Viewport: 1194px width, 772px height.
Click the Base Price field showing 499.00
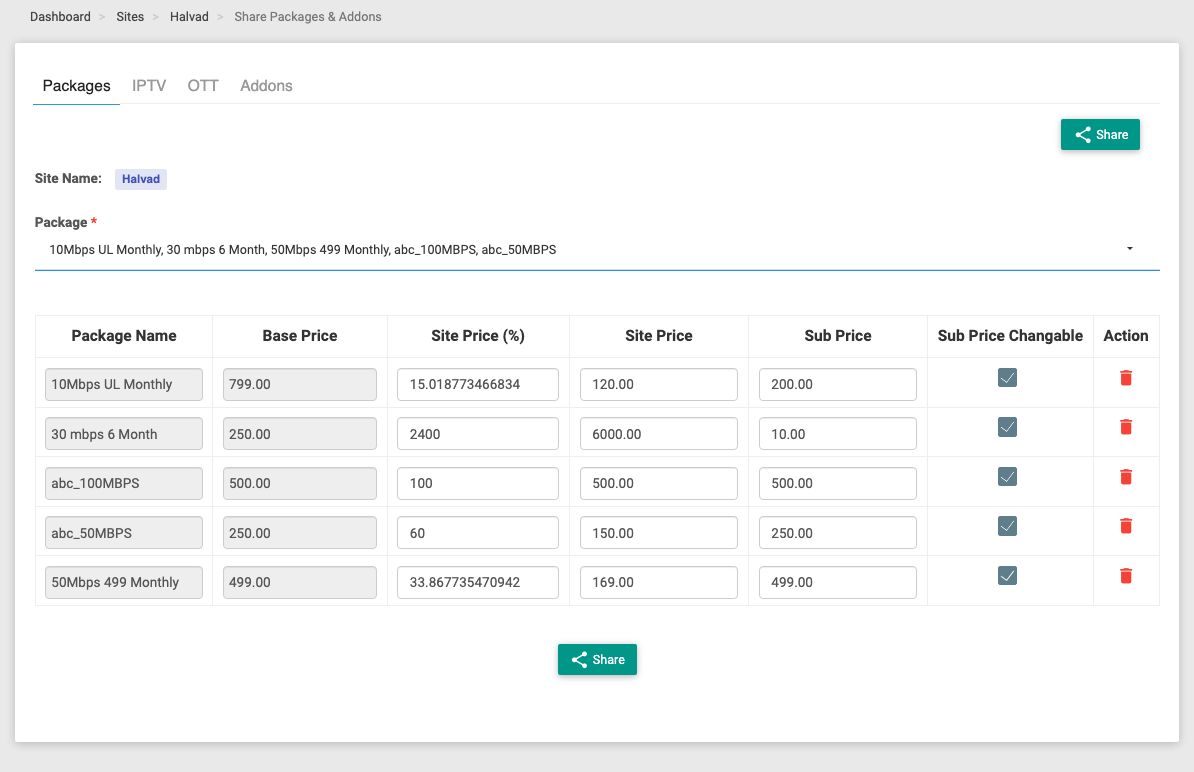[x=299, y=582]
